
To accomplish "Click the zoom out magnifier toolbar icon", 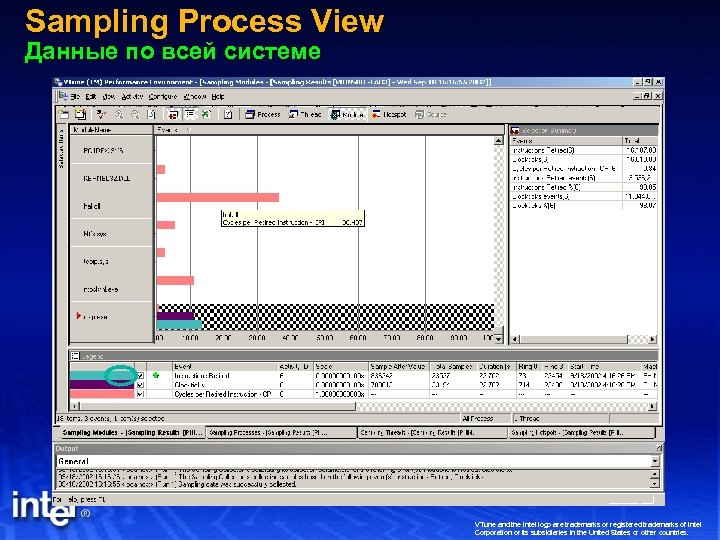I will click(x=135, y=114).
